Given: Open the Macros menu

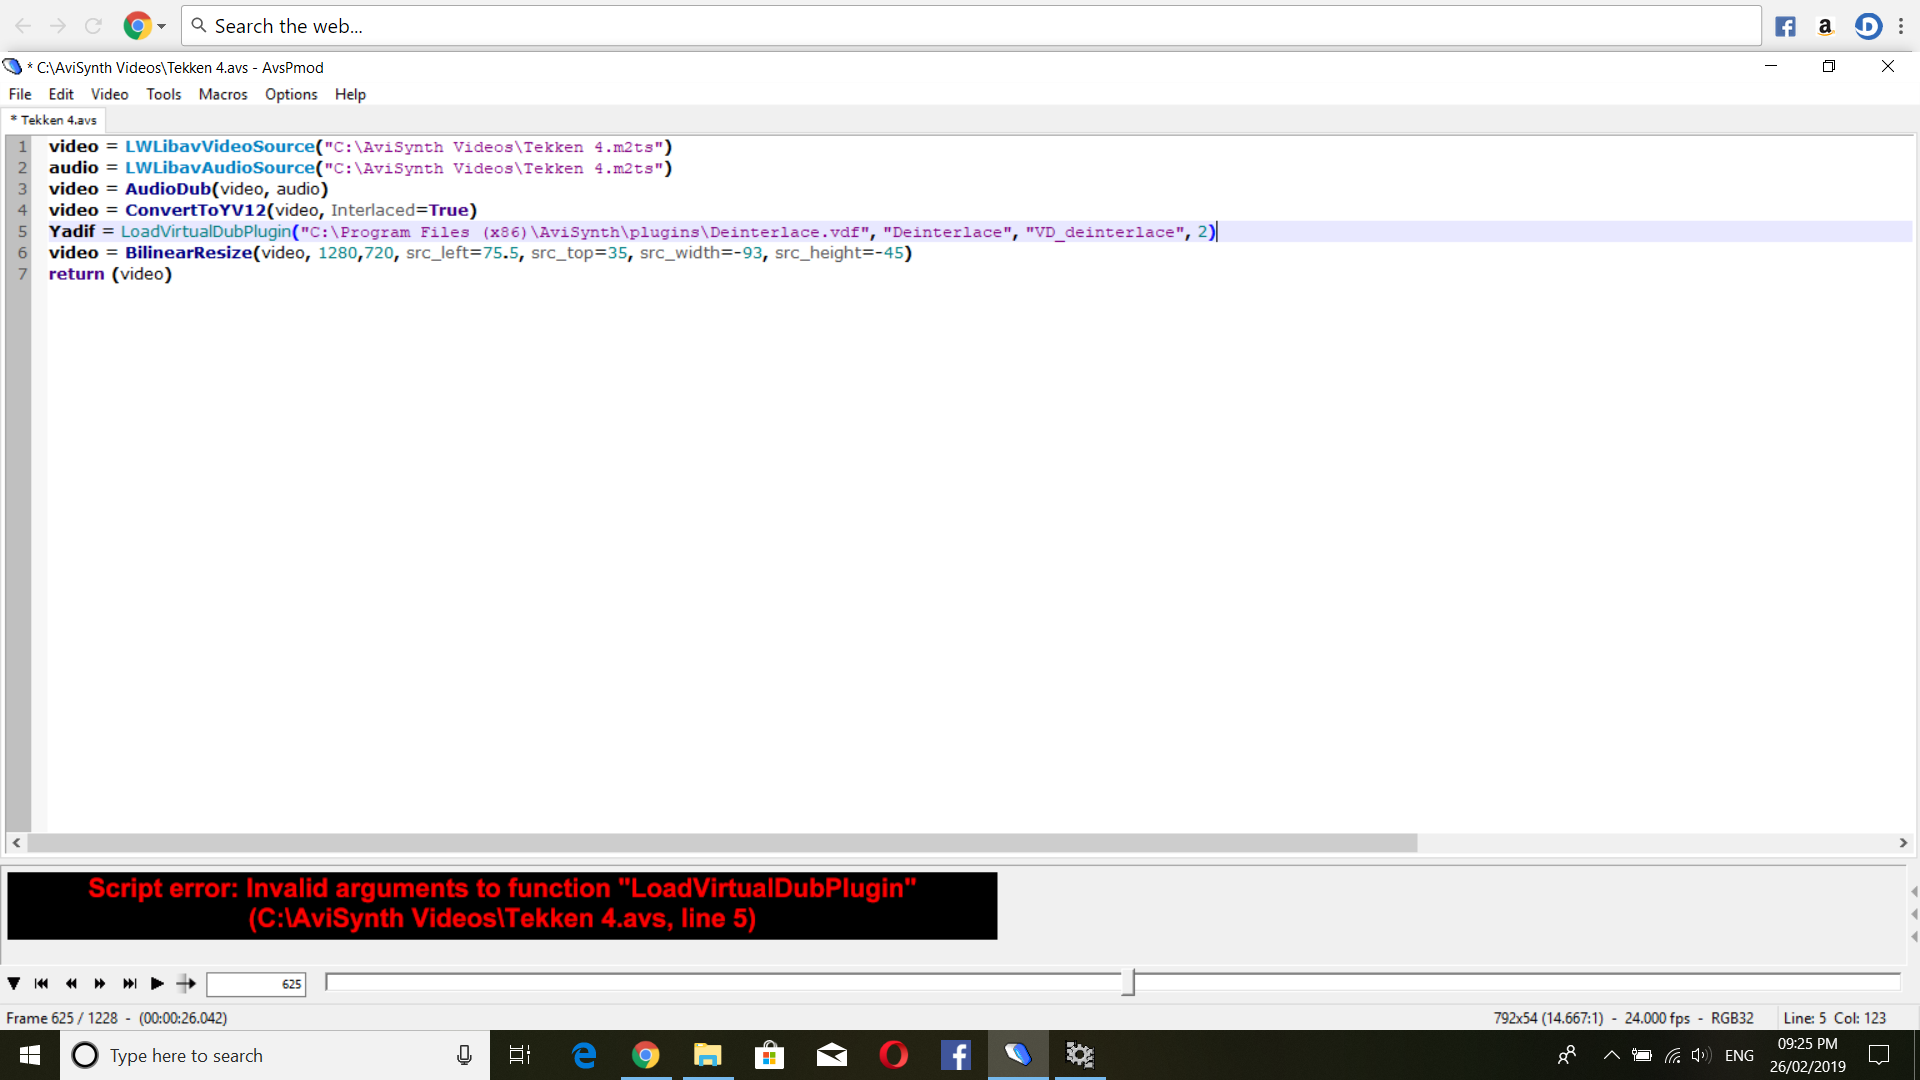Looking at the screenshot, I should tap(222, 94).
